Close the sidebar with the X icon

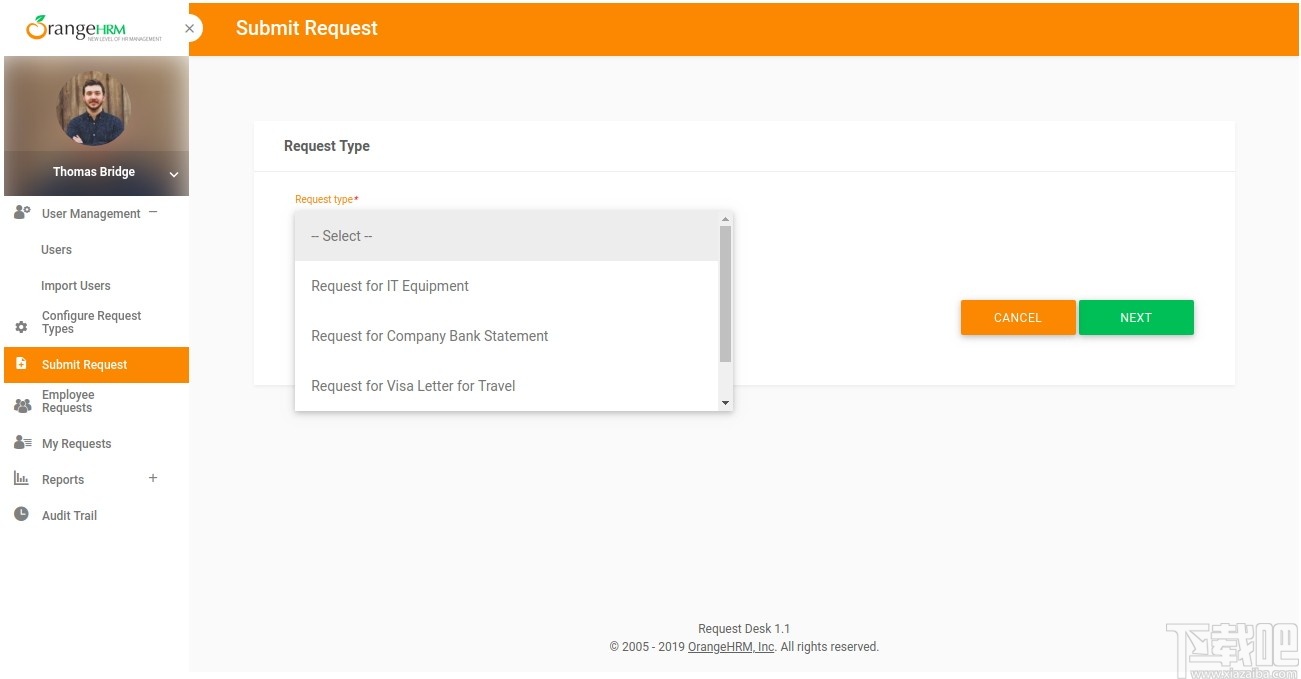click(189, 29)
